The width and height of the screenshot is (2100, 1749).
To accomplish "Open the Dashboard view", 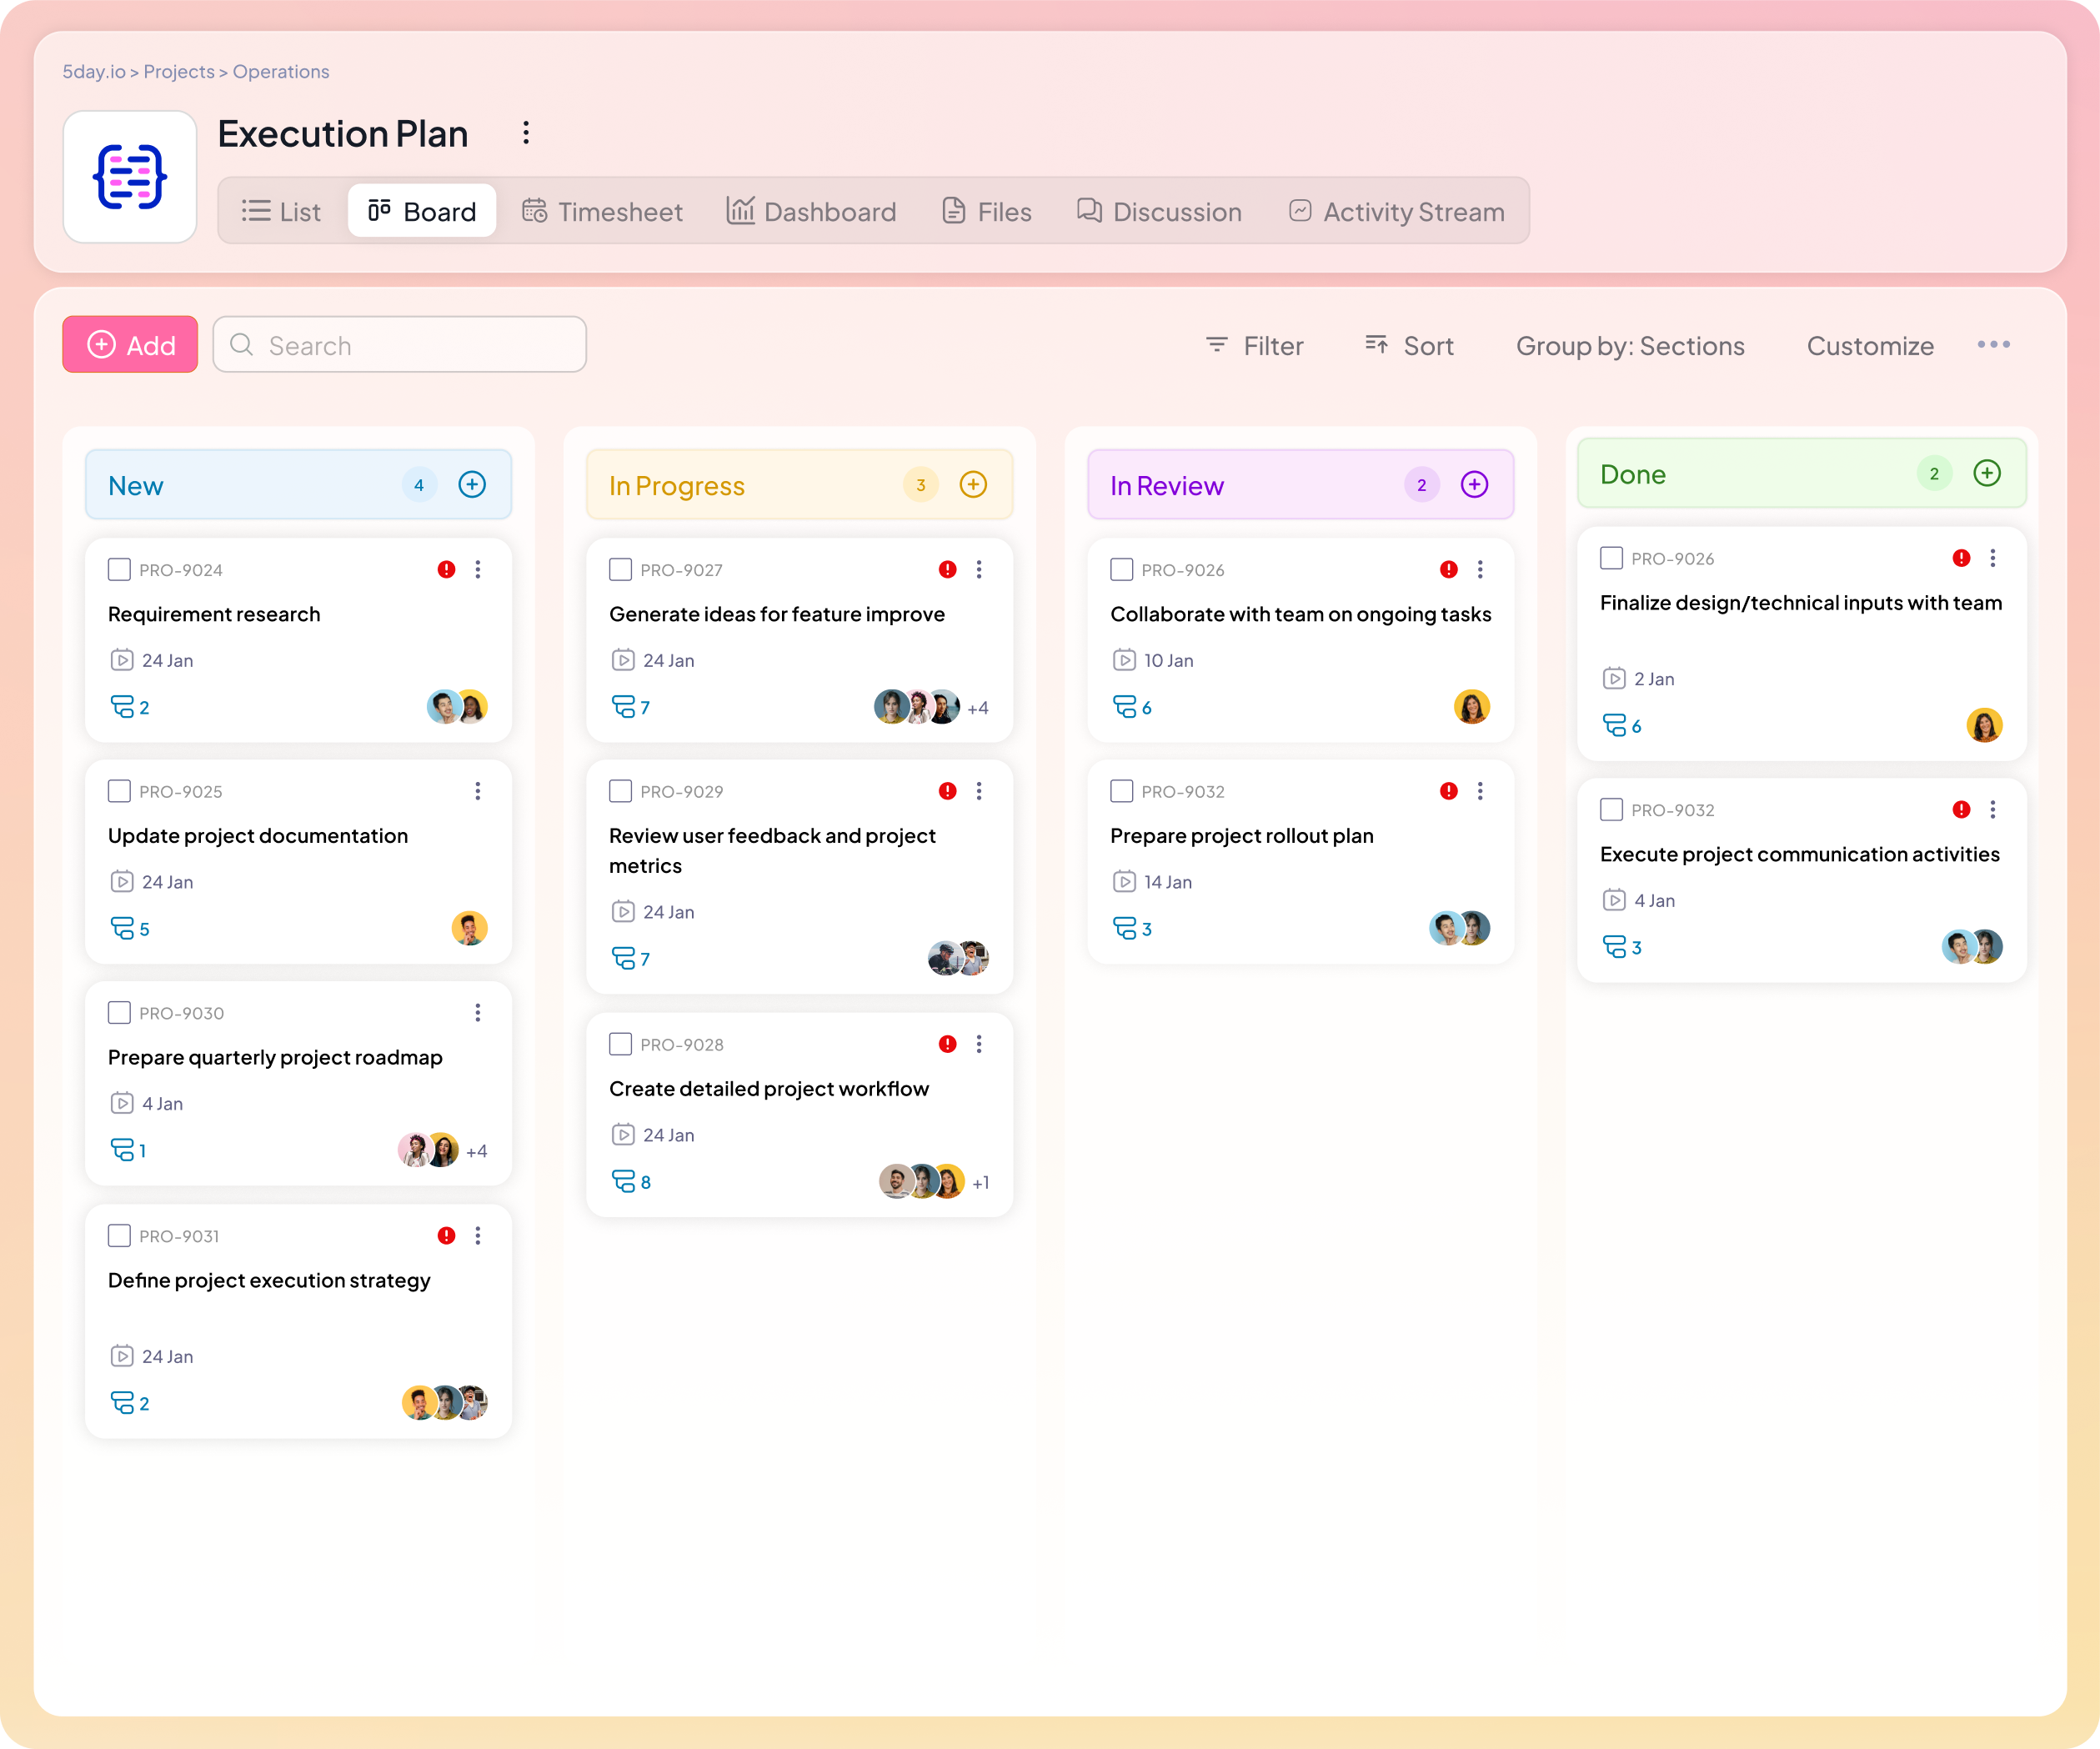I will point(810,211).
